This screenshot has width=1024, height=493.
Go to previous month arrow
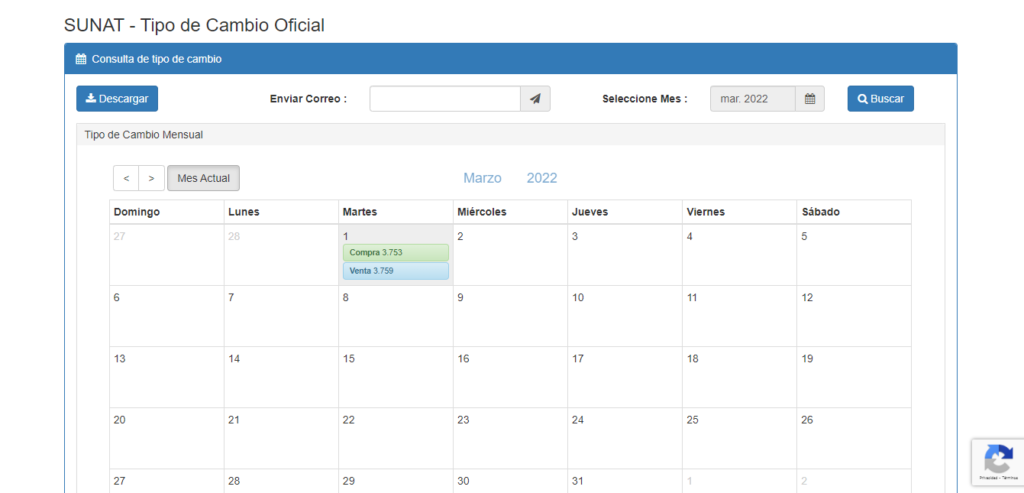pos(126,178)
